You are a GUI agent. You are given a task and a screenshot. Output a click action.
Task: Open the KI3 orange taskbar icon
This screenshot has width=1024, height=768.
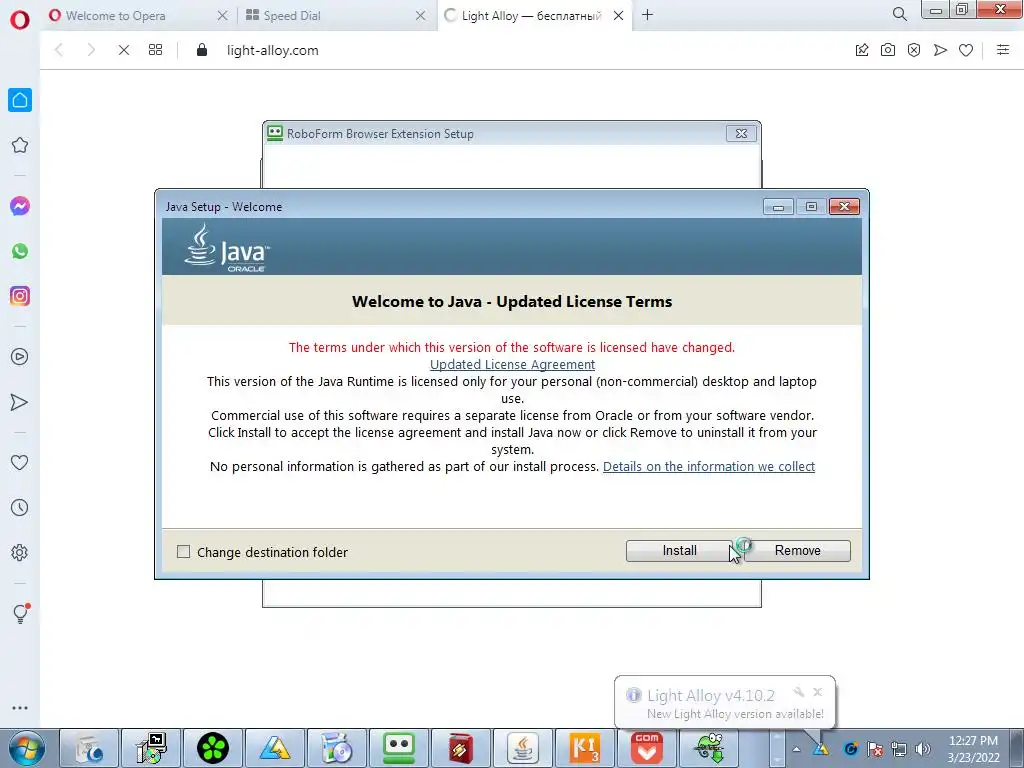point(584,748)
